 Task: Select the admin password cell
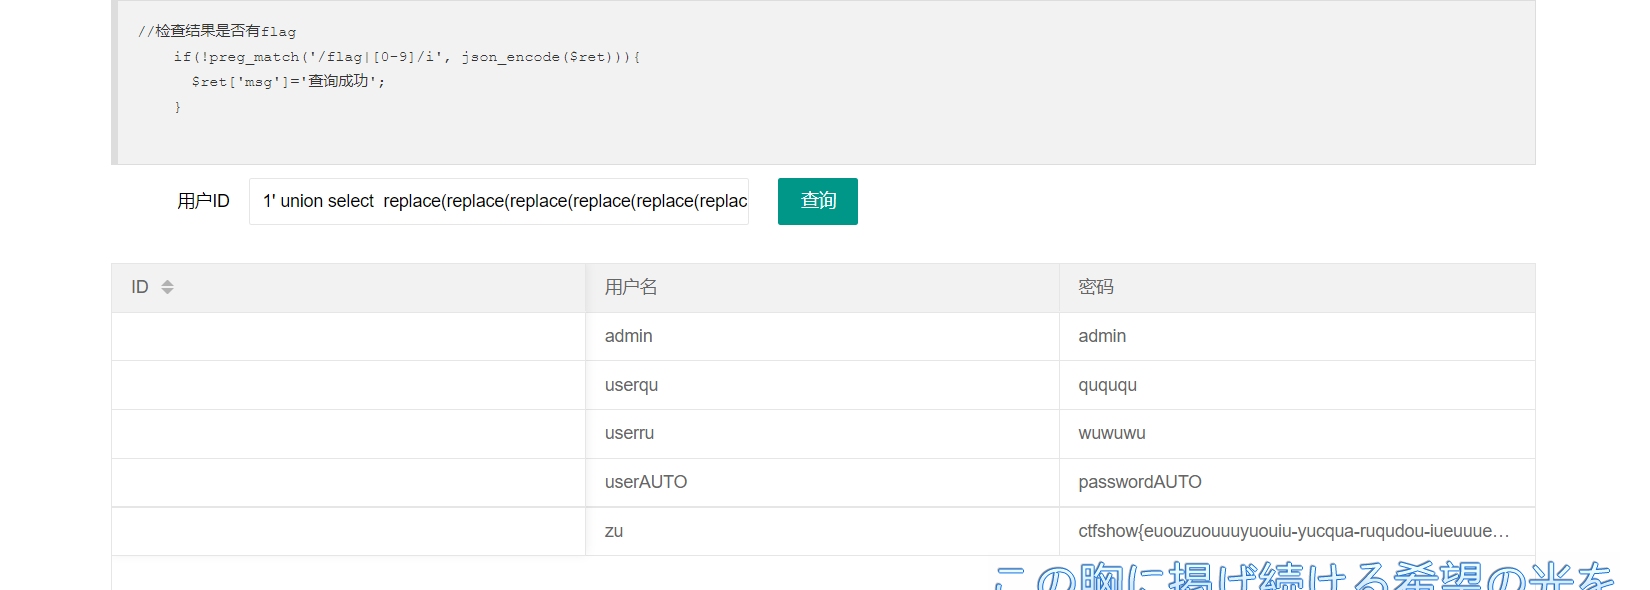point(1297,337)
